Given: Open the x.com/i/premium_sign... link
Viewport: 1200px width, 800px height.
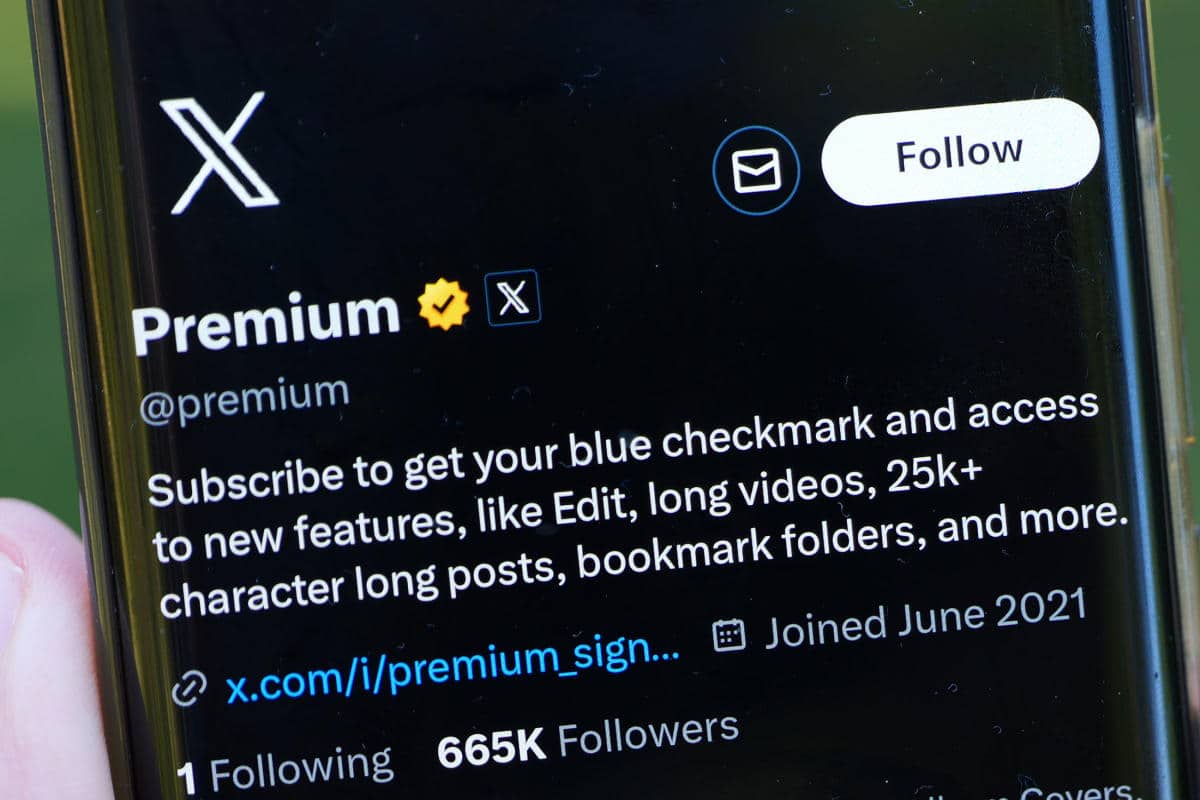Looking at the screenshot, I should [x=453, y=669].
